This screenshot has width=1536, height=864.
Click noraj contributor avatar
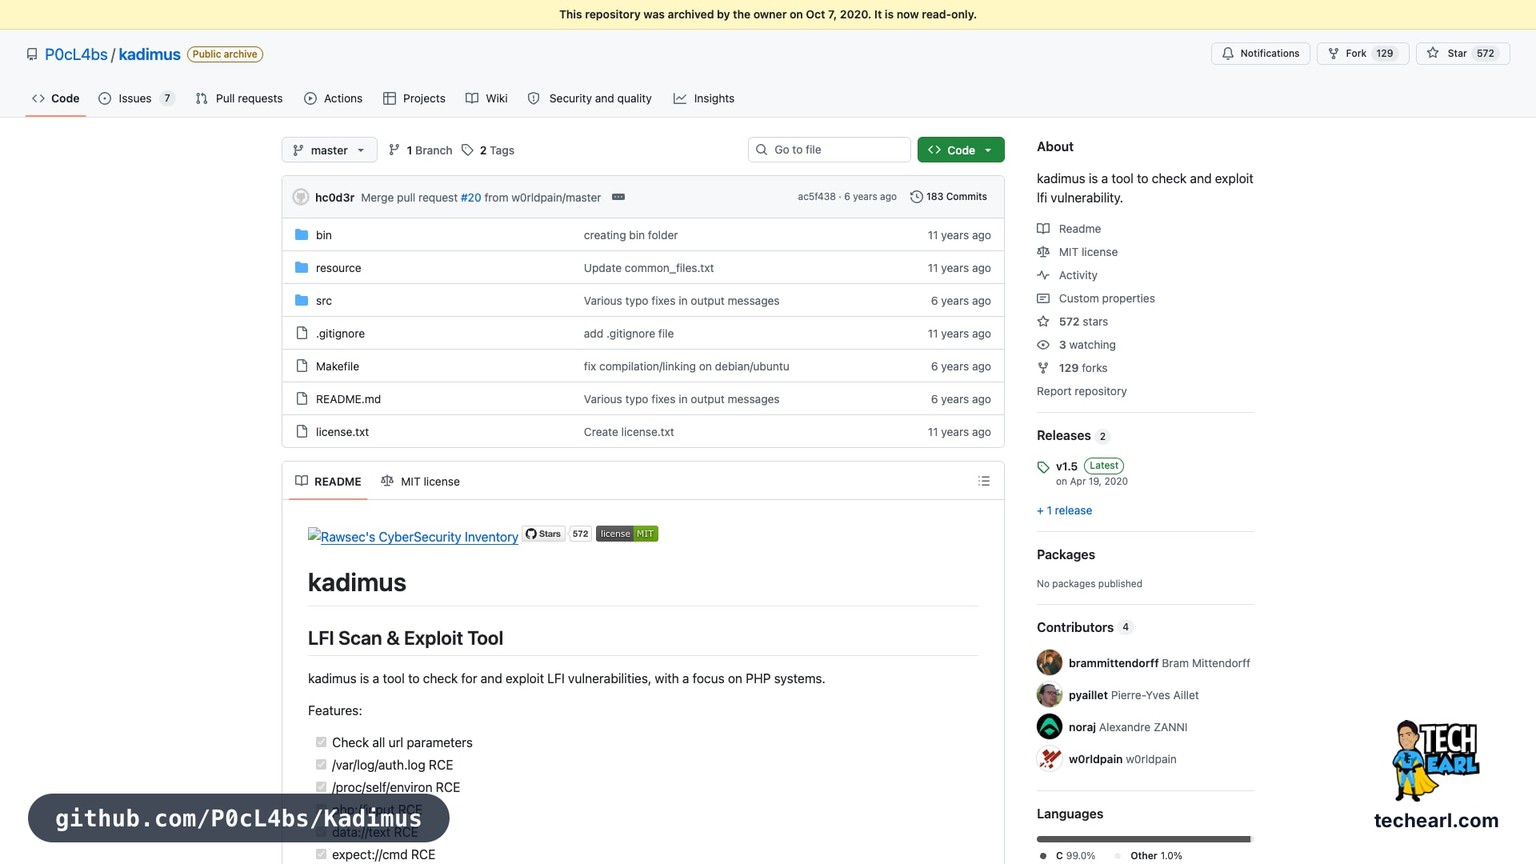click(1049, 727)
